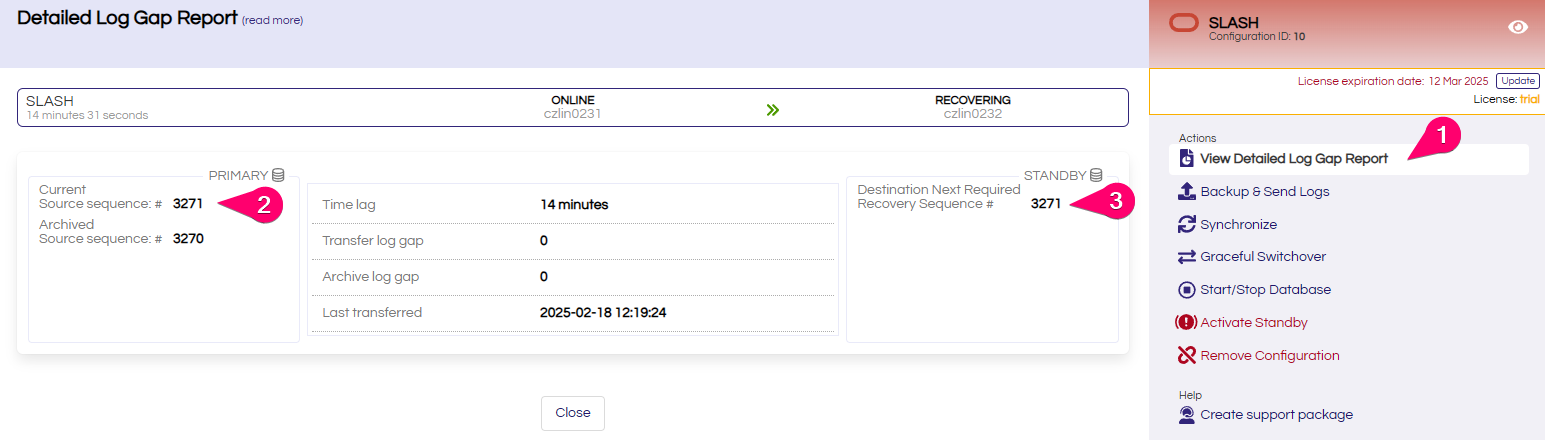
Task: Click Time lag value 14 minutes
Action: tap(574, 205)
